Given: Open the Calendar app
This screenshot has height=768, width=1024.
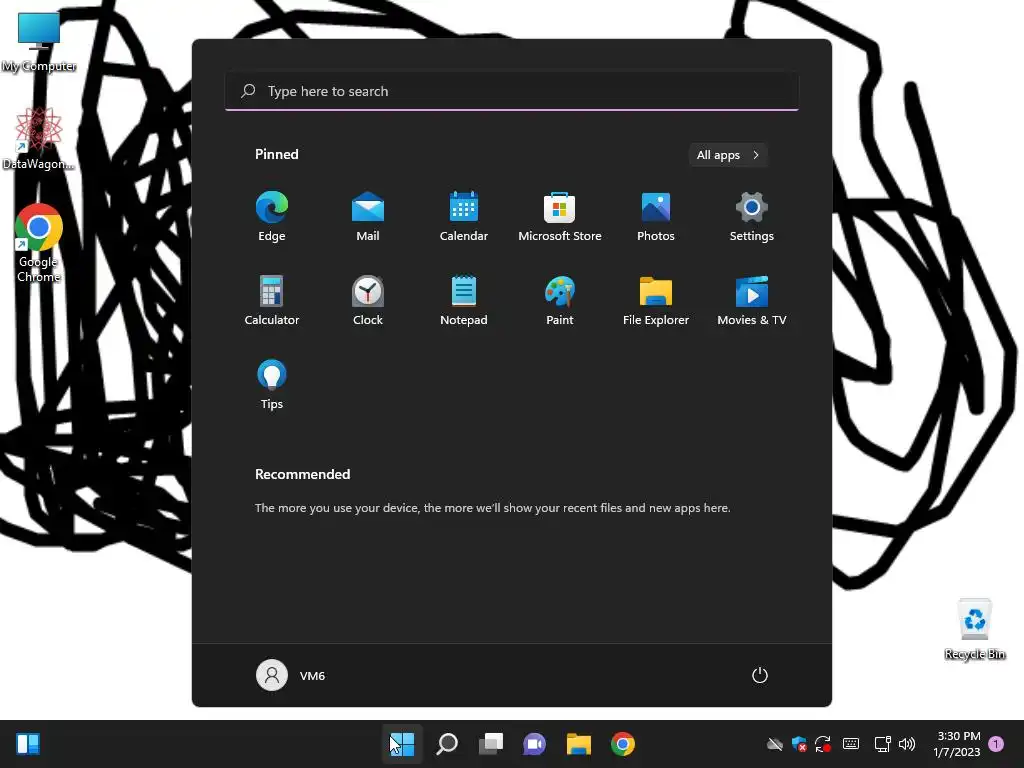Looking at the screenshot, I should tap(464, 216).
